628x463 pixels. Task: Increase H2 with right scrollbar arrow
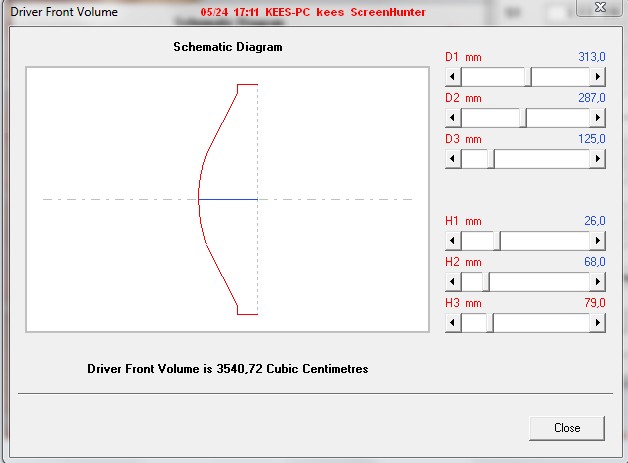tap(598, 282)
